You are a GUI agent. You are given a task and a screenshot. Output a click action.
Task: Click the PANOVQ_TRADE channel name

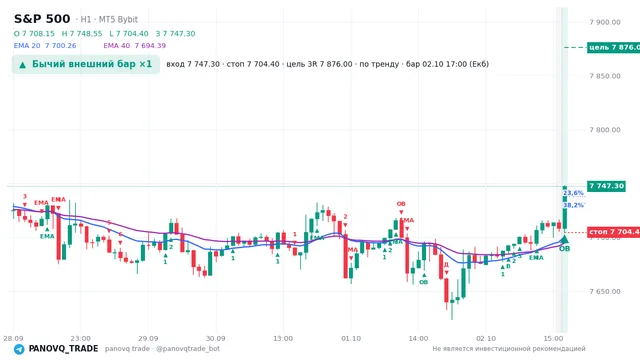pos(63,349)
